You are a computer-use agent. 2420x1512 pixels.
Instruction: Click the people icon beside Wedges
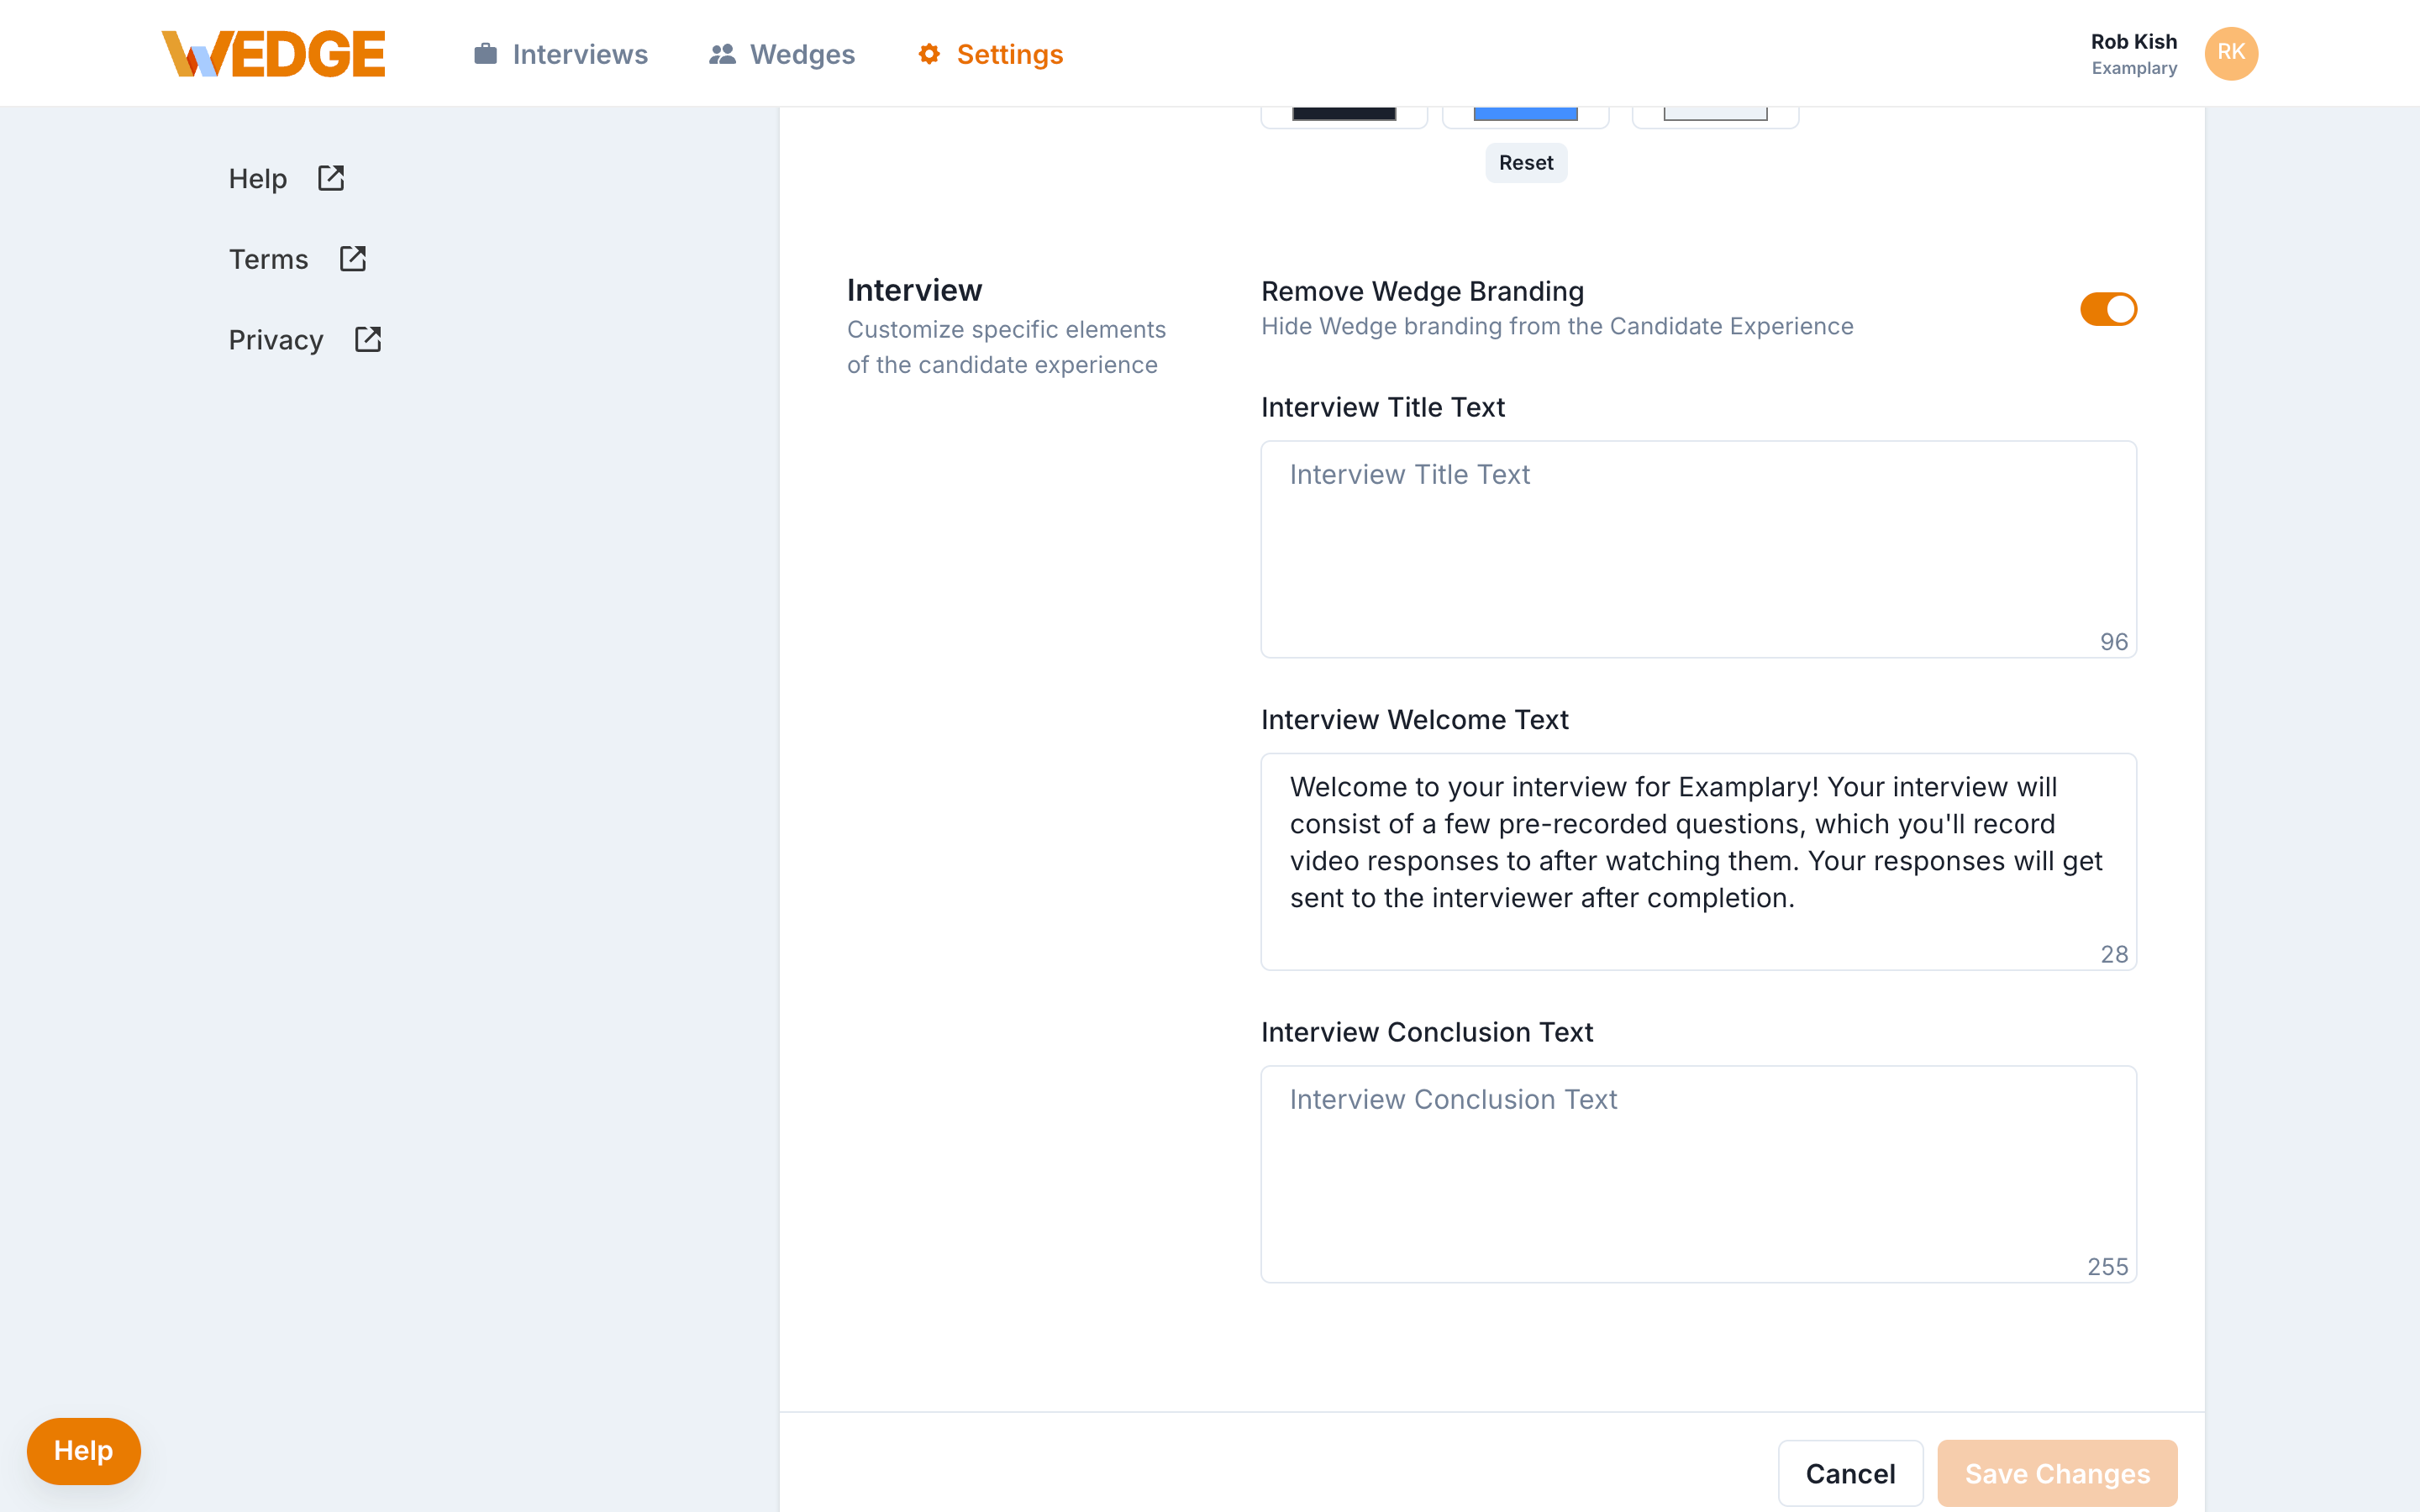pyautogui.click(x=722, y=54)
